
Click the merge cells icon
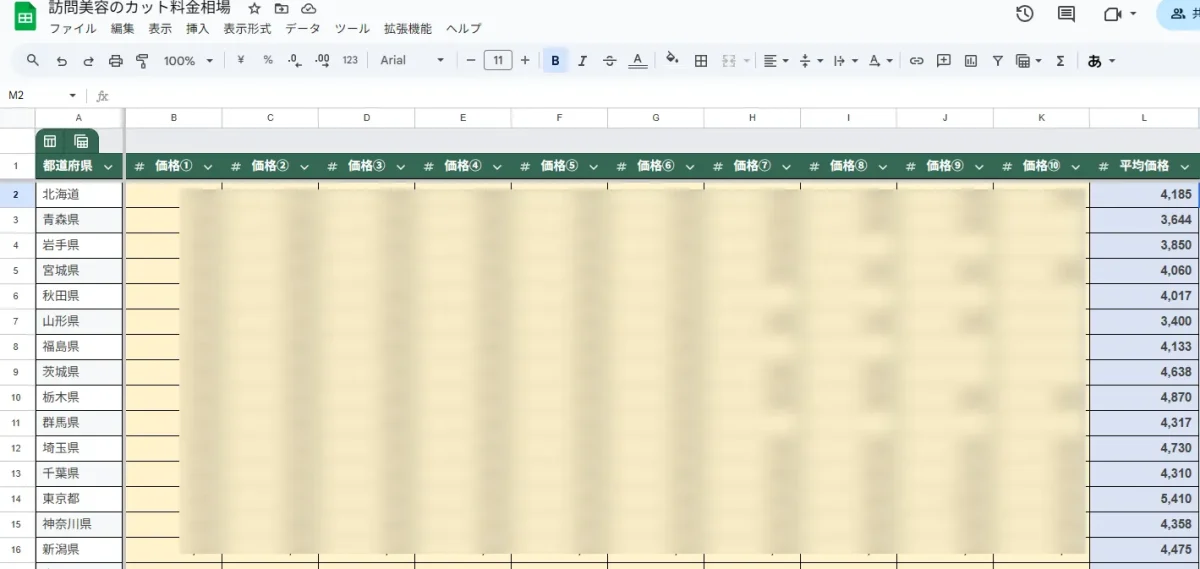coord(730,60)
